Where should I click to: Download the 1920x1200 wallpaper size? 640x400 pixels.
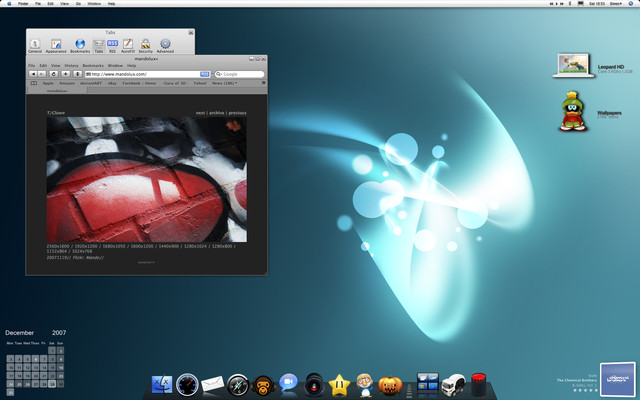point(85,245)
